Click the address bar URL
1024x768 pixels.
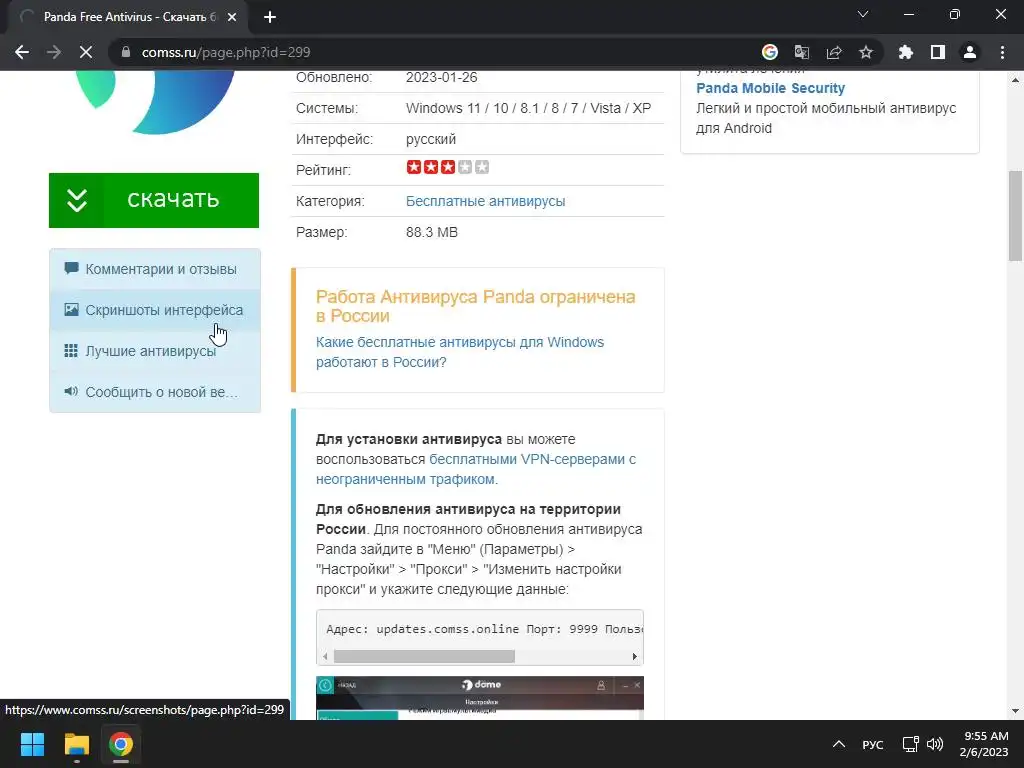coord(226,52)
